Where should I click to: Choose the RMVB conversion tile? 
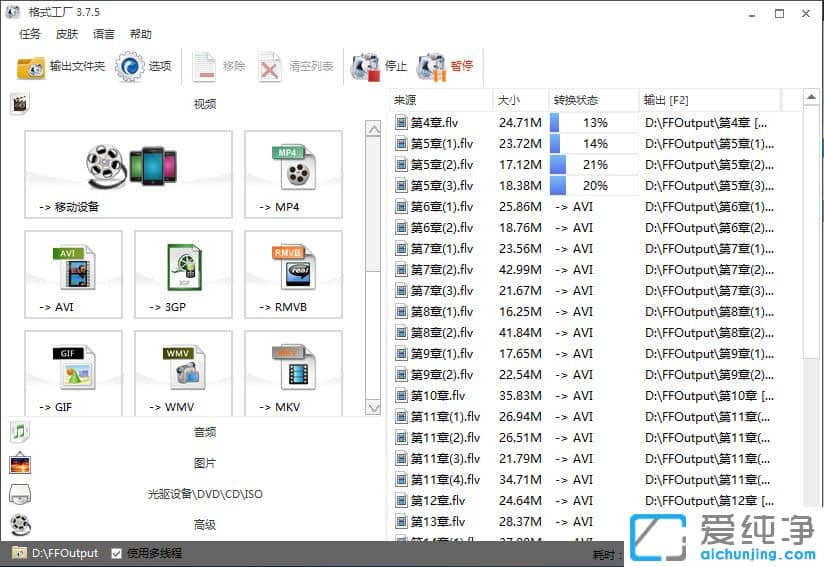(x=293, y=274)
